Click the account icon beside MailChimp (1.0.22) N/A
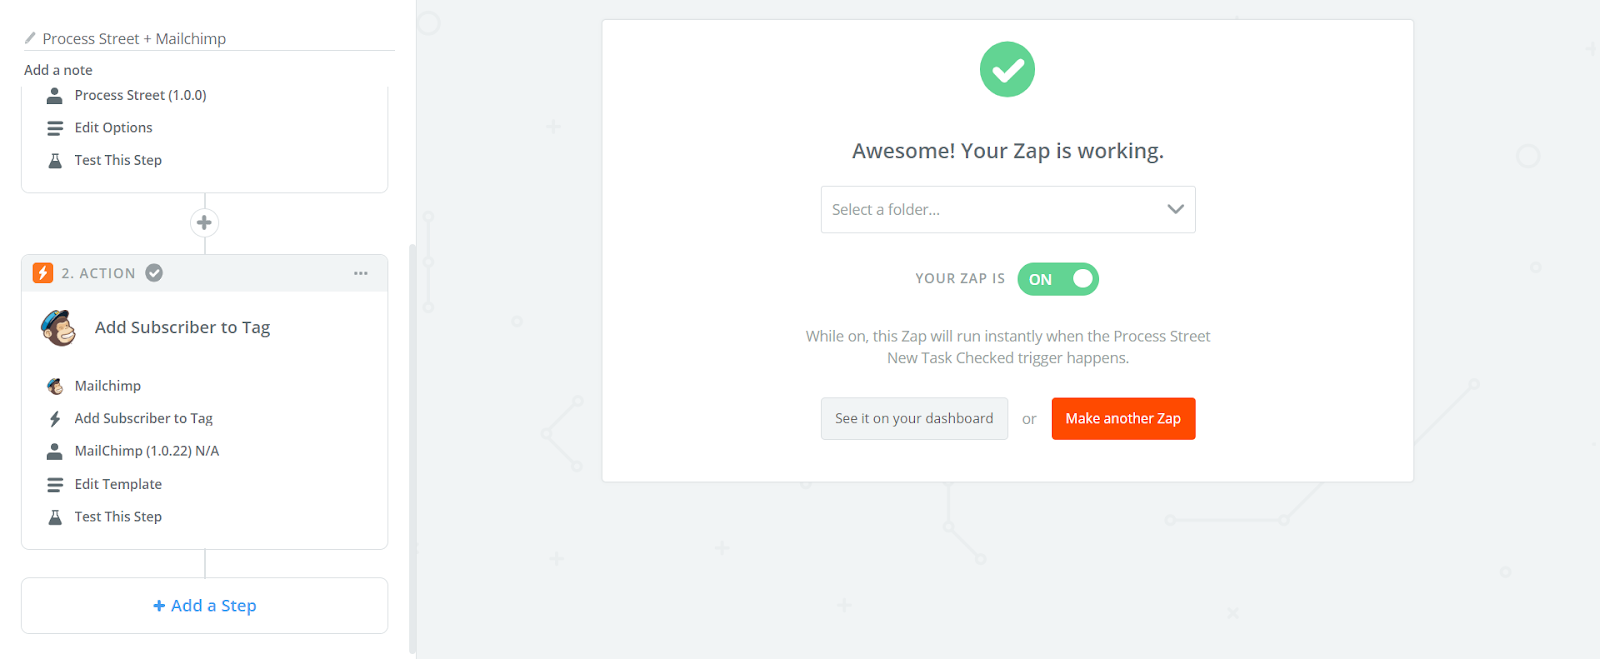 (54, 450)
